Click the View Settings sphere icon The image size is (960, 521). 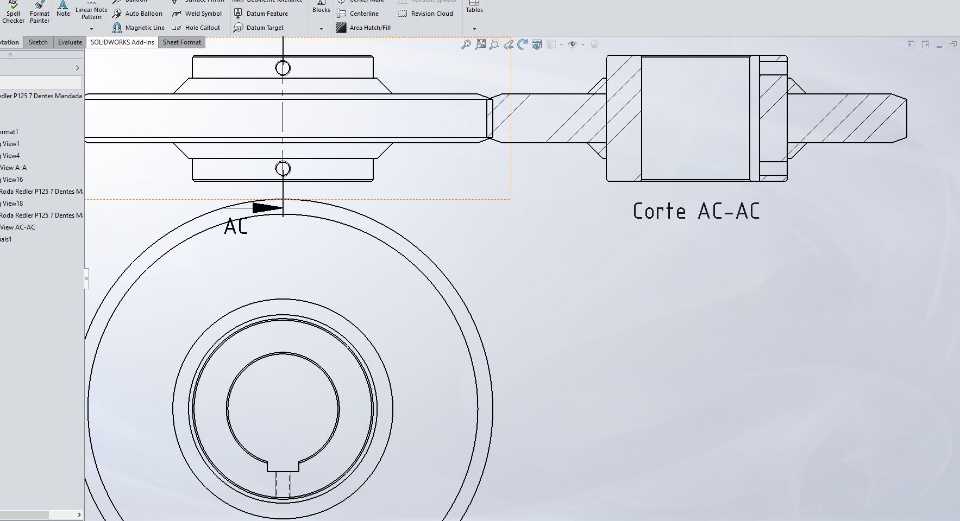[594, 44]
